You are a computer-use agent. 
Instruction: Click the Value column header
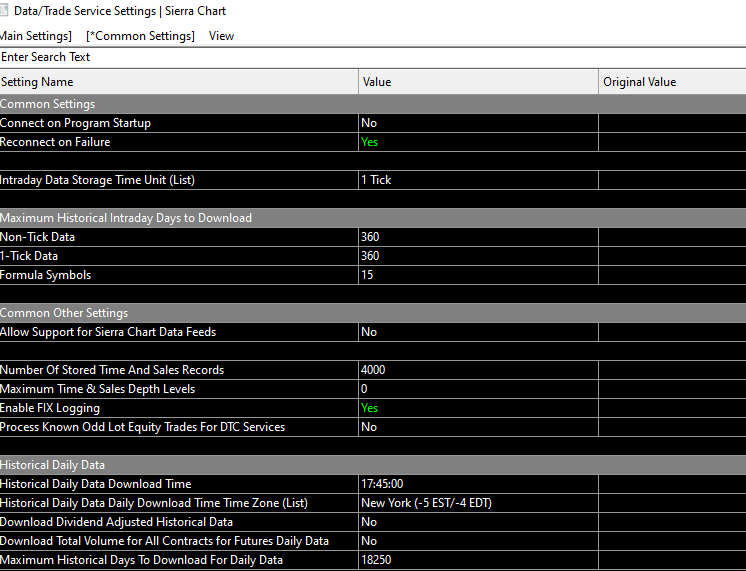click(x=478, y=82)
